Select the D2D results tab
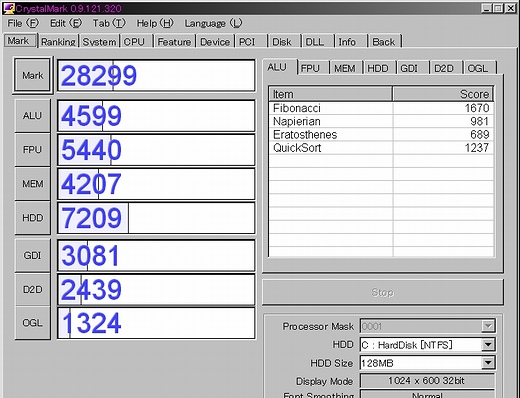The image size is (520, 398). (x=447, y=68)
